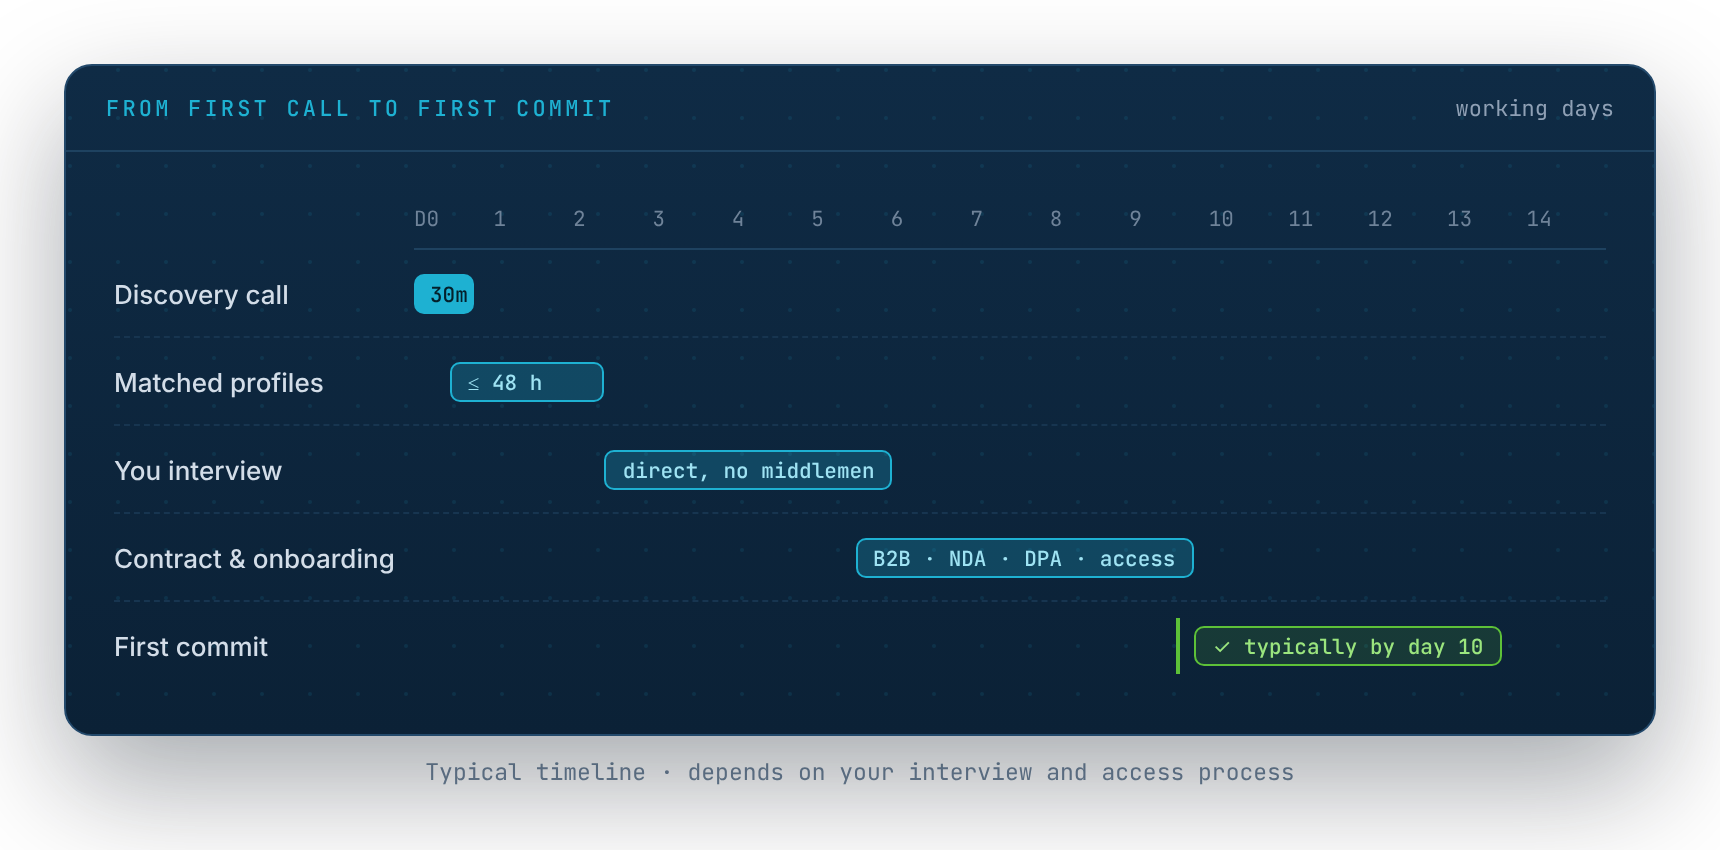
Task: Click day 5 on the axis
Action: click(818, 219)
